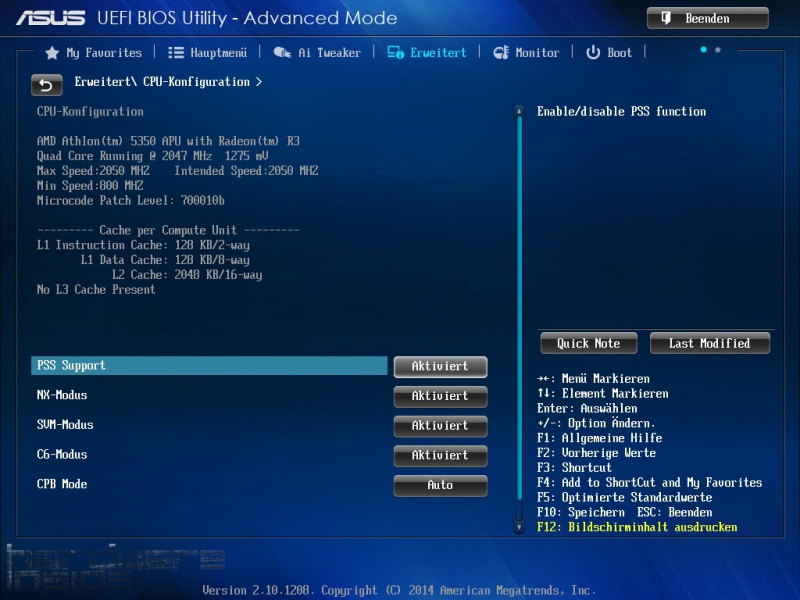Click the Min Speed:800 MHZ line
This screenshot has width=800, height=600.
pyautogui.click(x=90, y=186)
